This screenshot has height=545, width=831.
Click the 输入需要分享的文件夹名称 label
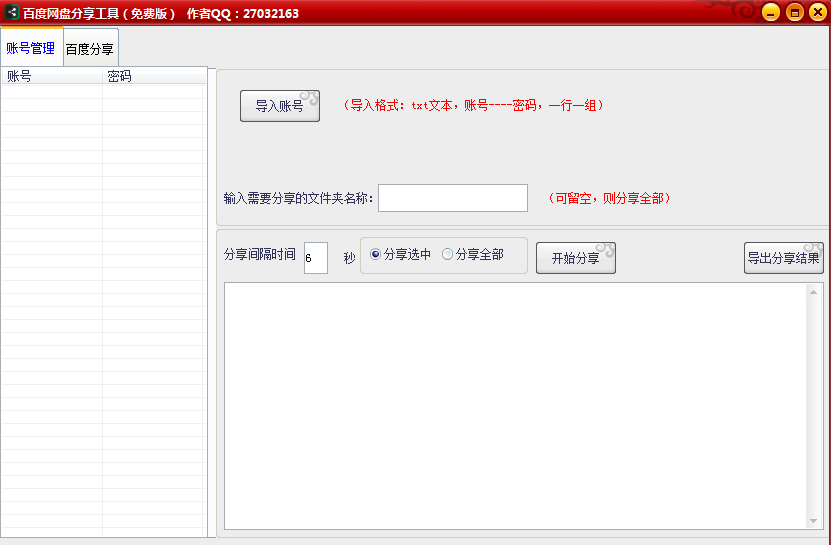[298, 198]
